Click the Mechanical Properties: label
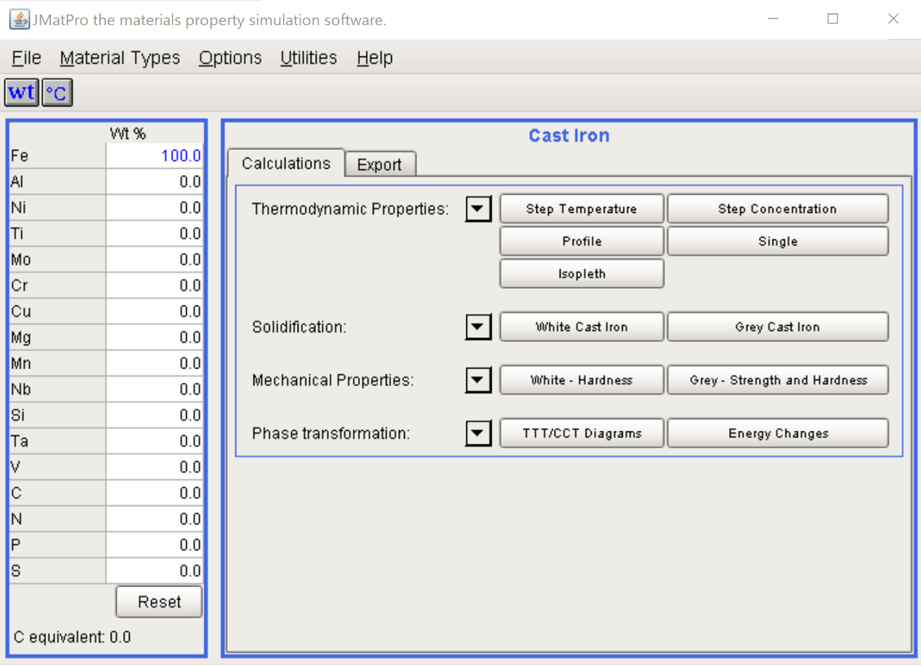This screenshot has height=665, width=921. 333,380
